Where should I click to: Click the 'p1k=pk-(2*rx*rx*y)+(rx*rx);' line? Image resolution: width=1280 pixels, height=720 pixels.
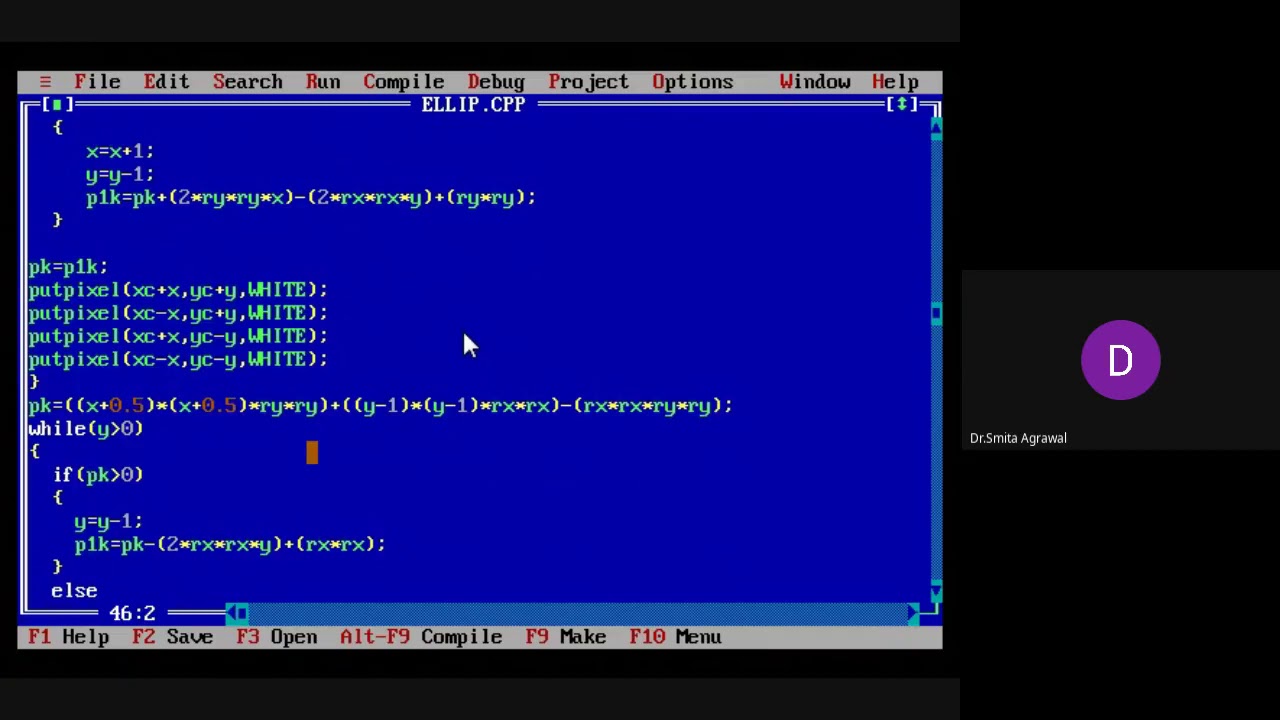[x=230, y=544]
